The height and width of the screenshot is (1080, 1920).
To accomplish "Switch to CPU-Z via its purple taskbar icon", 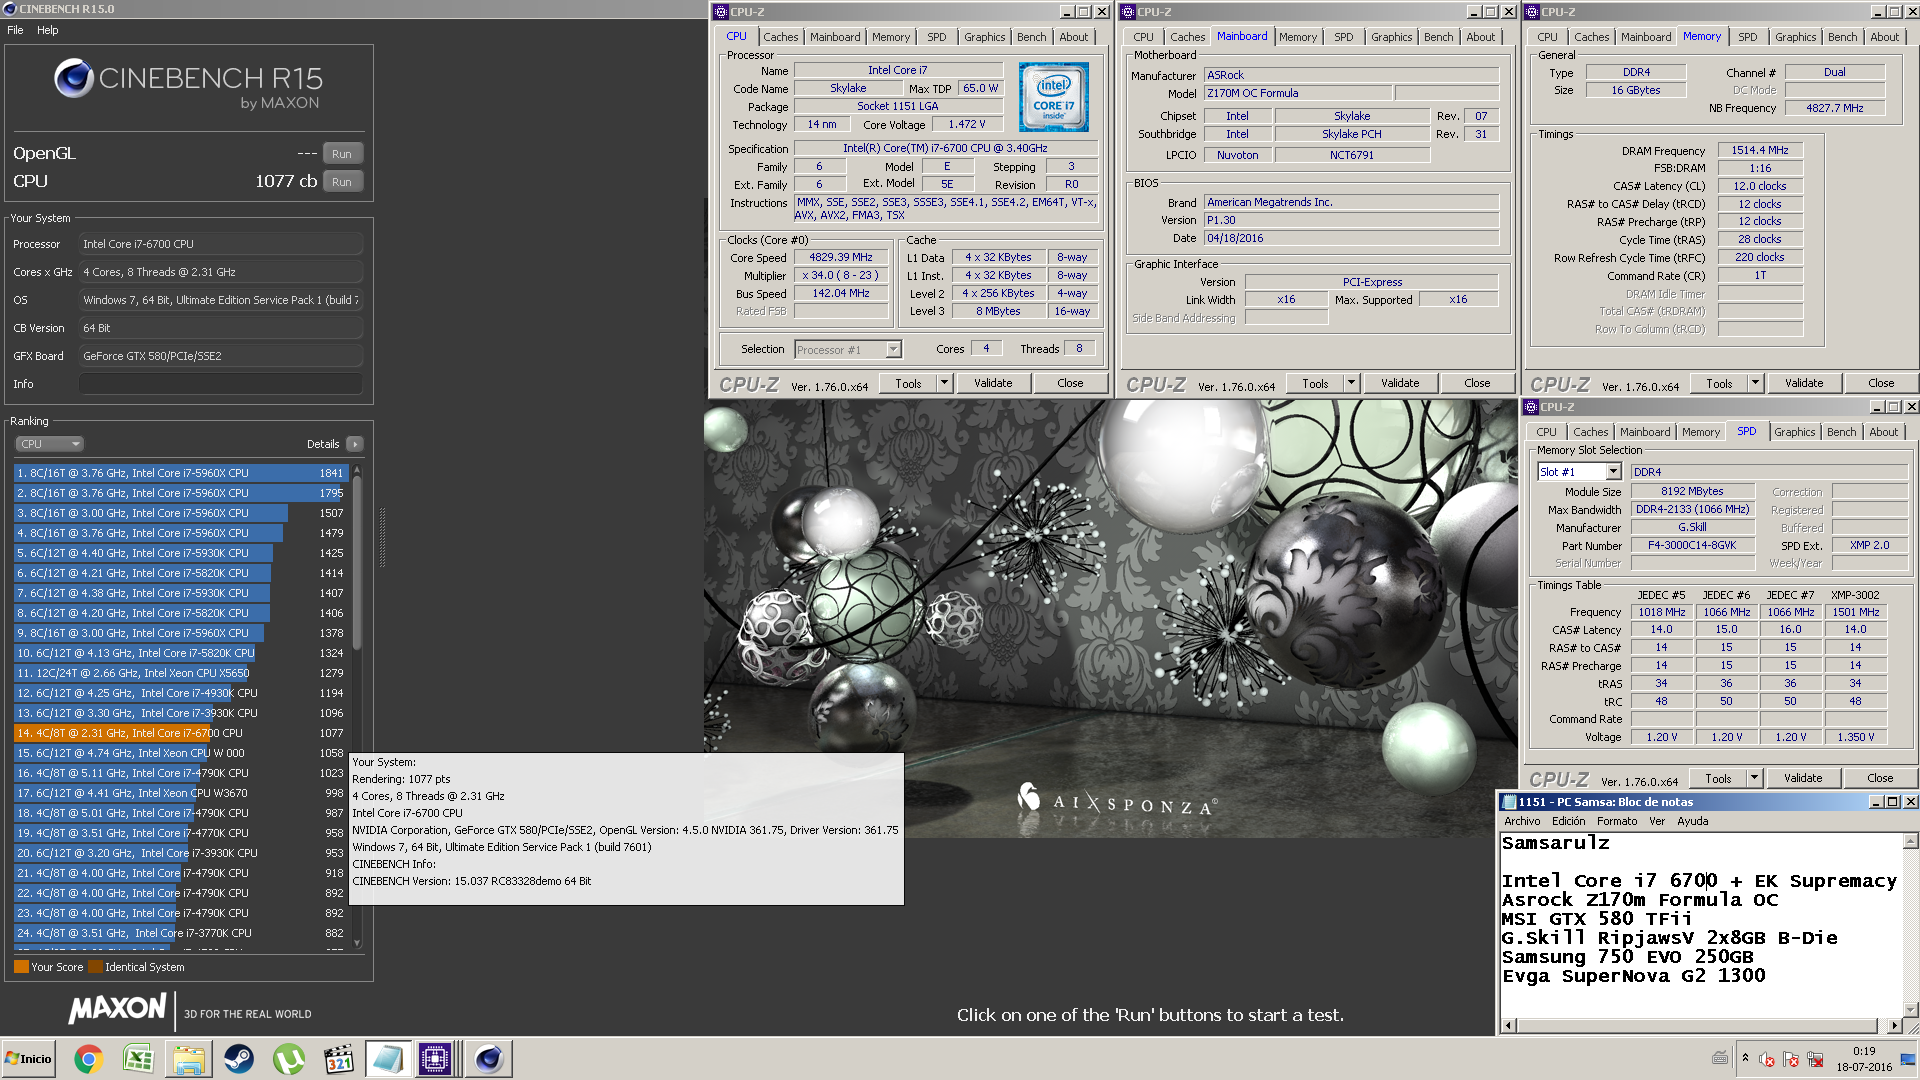I will (436, 1059).
